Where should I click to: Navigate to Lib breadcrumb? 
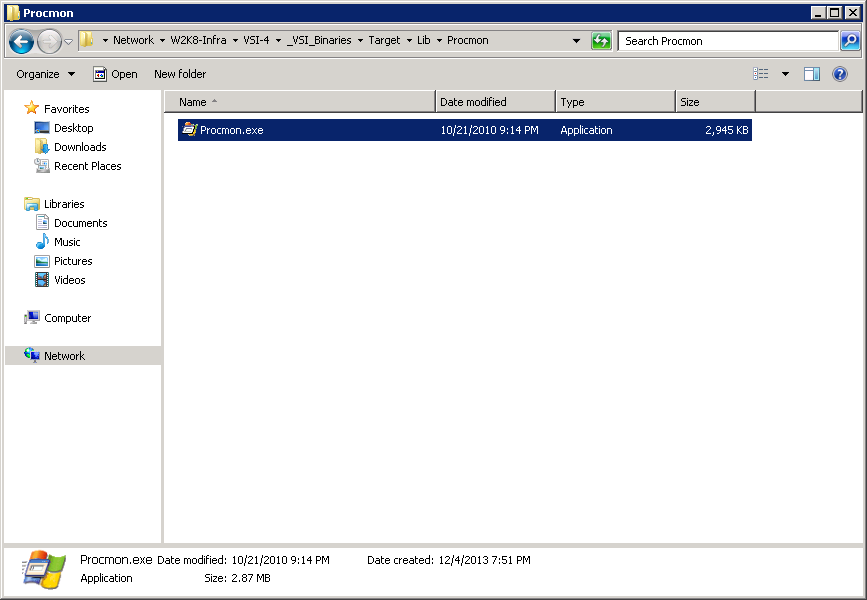(424, 40)
